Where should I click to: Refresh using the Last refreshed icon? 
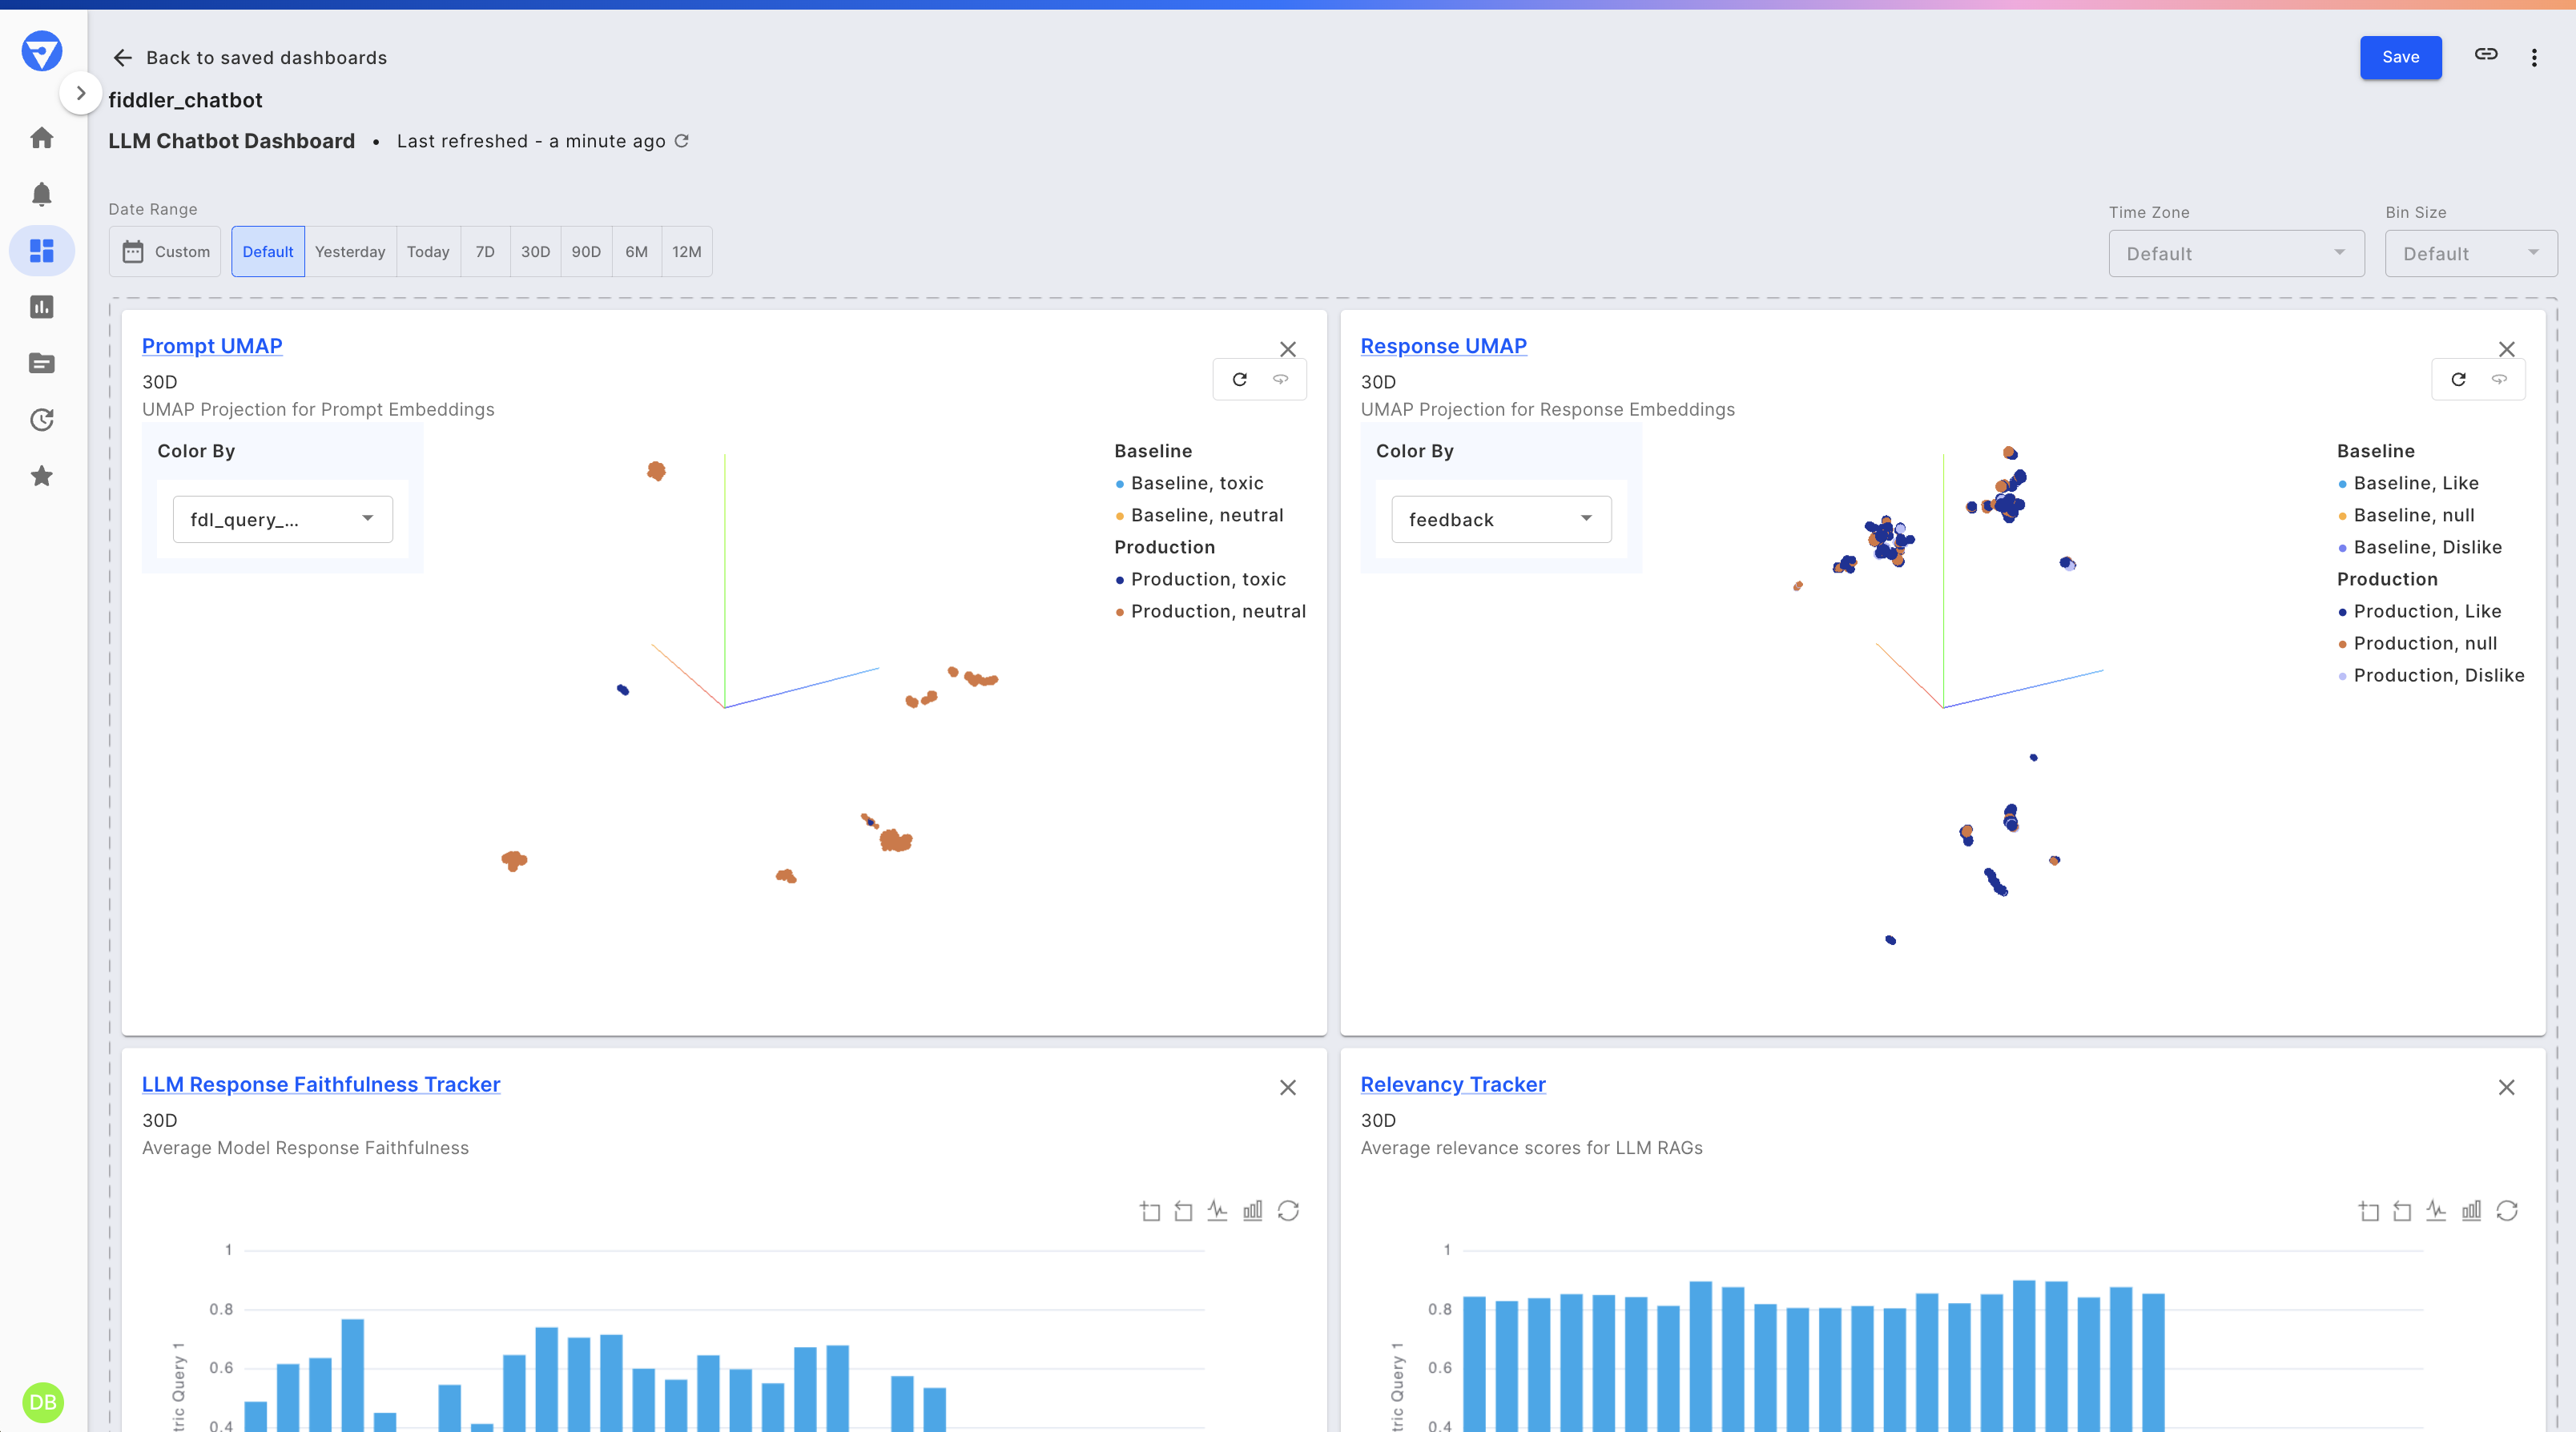click(682, 141)
